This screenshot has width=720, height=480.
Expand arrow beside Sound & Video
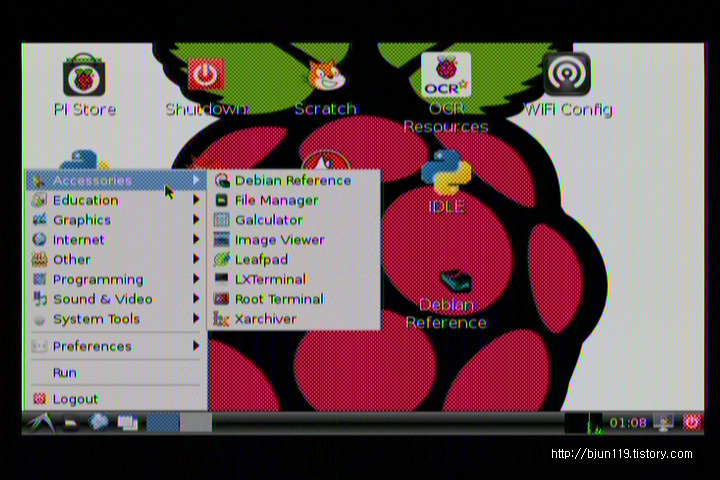point(196,299)
